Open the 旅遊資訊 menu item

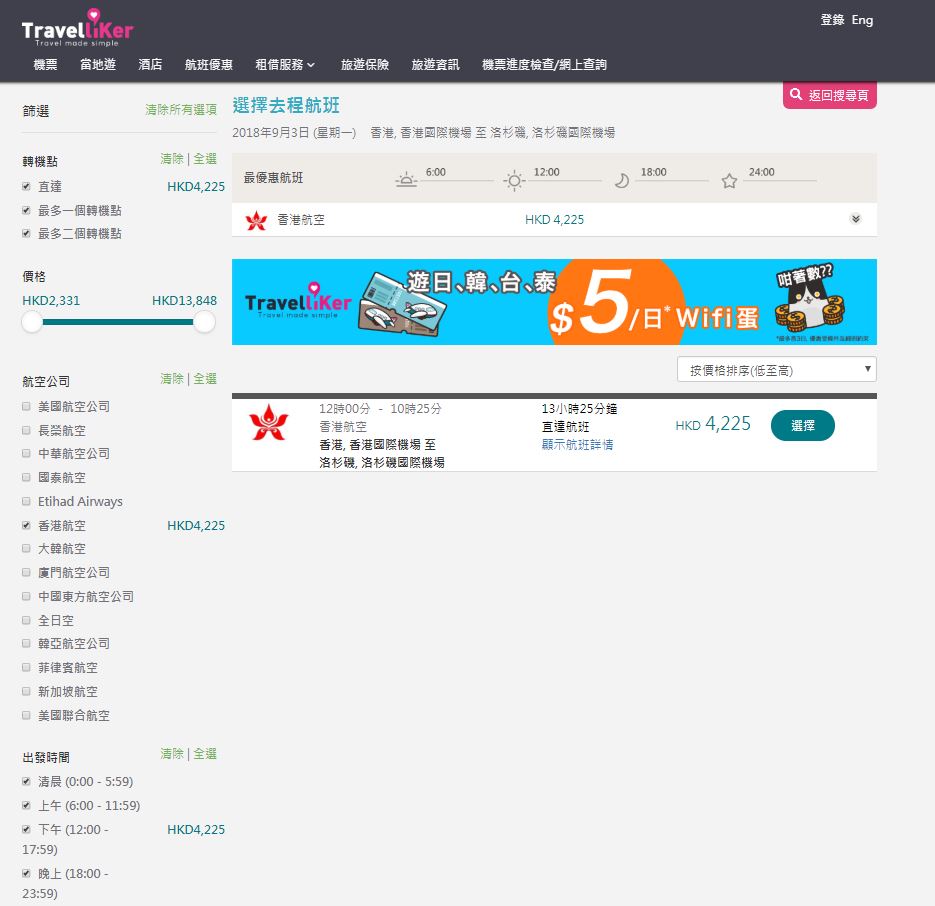tap(435, 64)
